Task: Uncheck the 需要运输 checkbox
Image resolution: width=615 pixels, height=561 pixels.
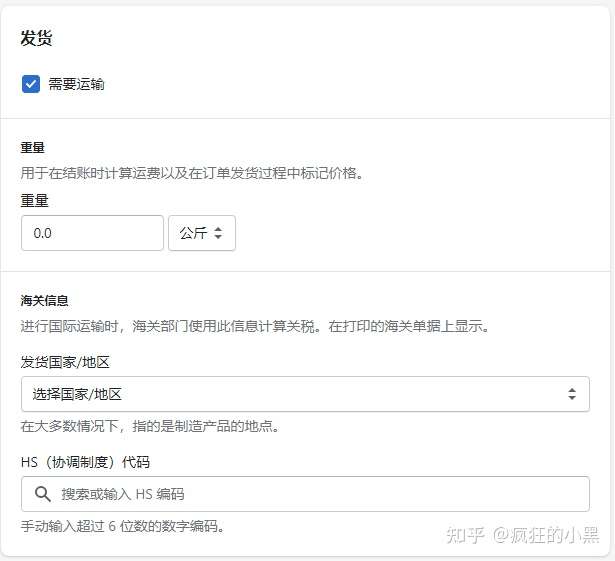Action: [31, 84]
